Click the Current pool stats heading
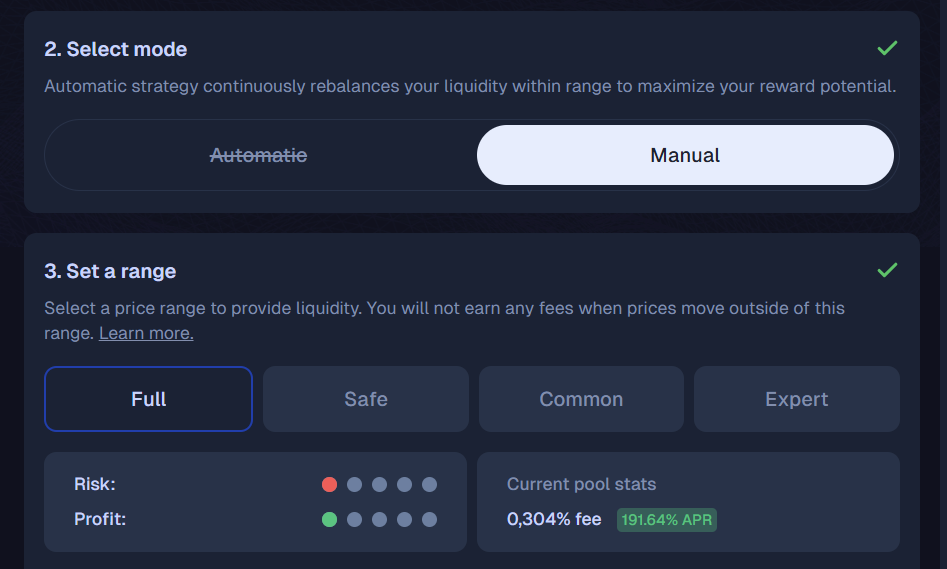This screenshot has width=947, height=569. 581,484
